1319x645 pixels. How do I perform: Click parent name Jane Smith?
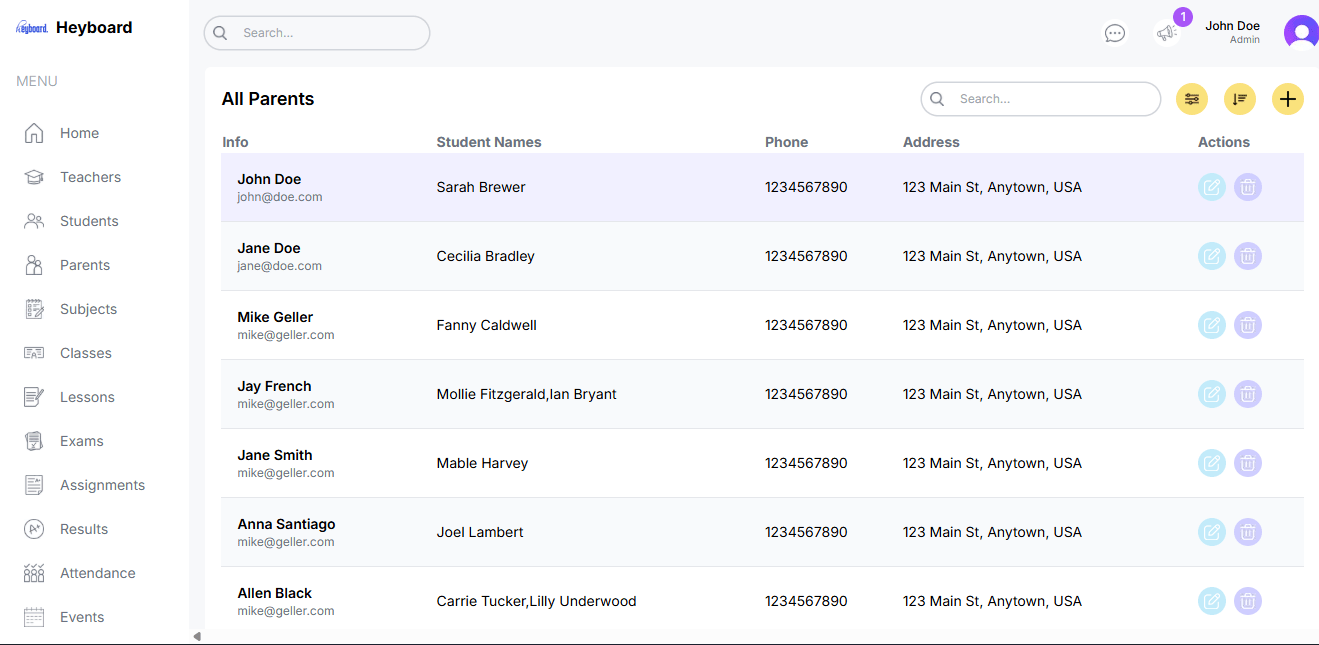coord(275,455)
